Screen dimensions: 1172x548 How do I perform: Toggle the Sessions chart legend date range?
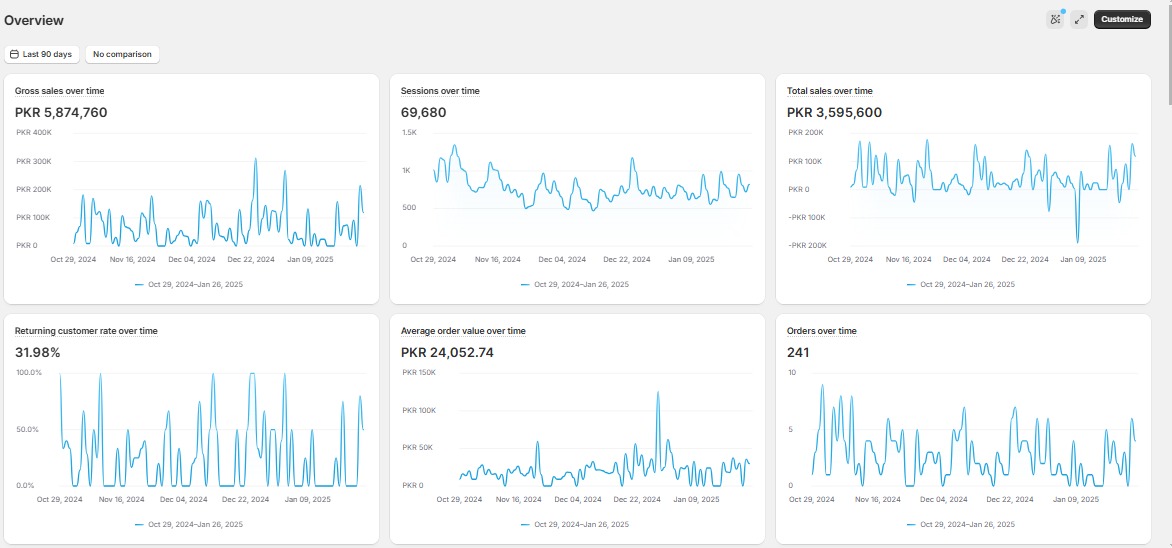[x=581, y=284]
